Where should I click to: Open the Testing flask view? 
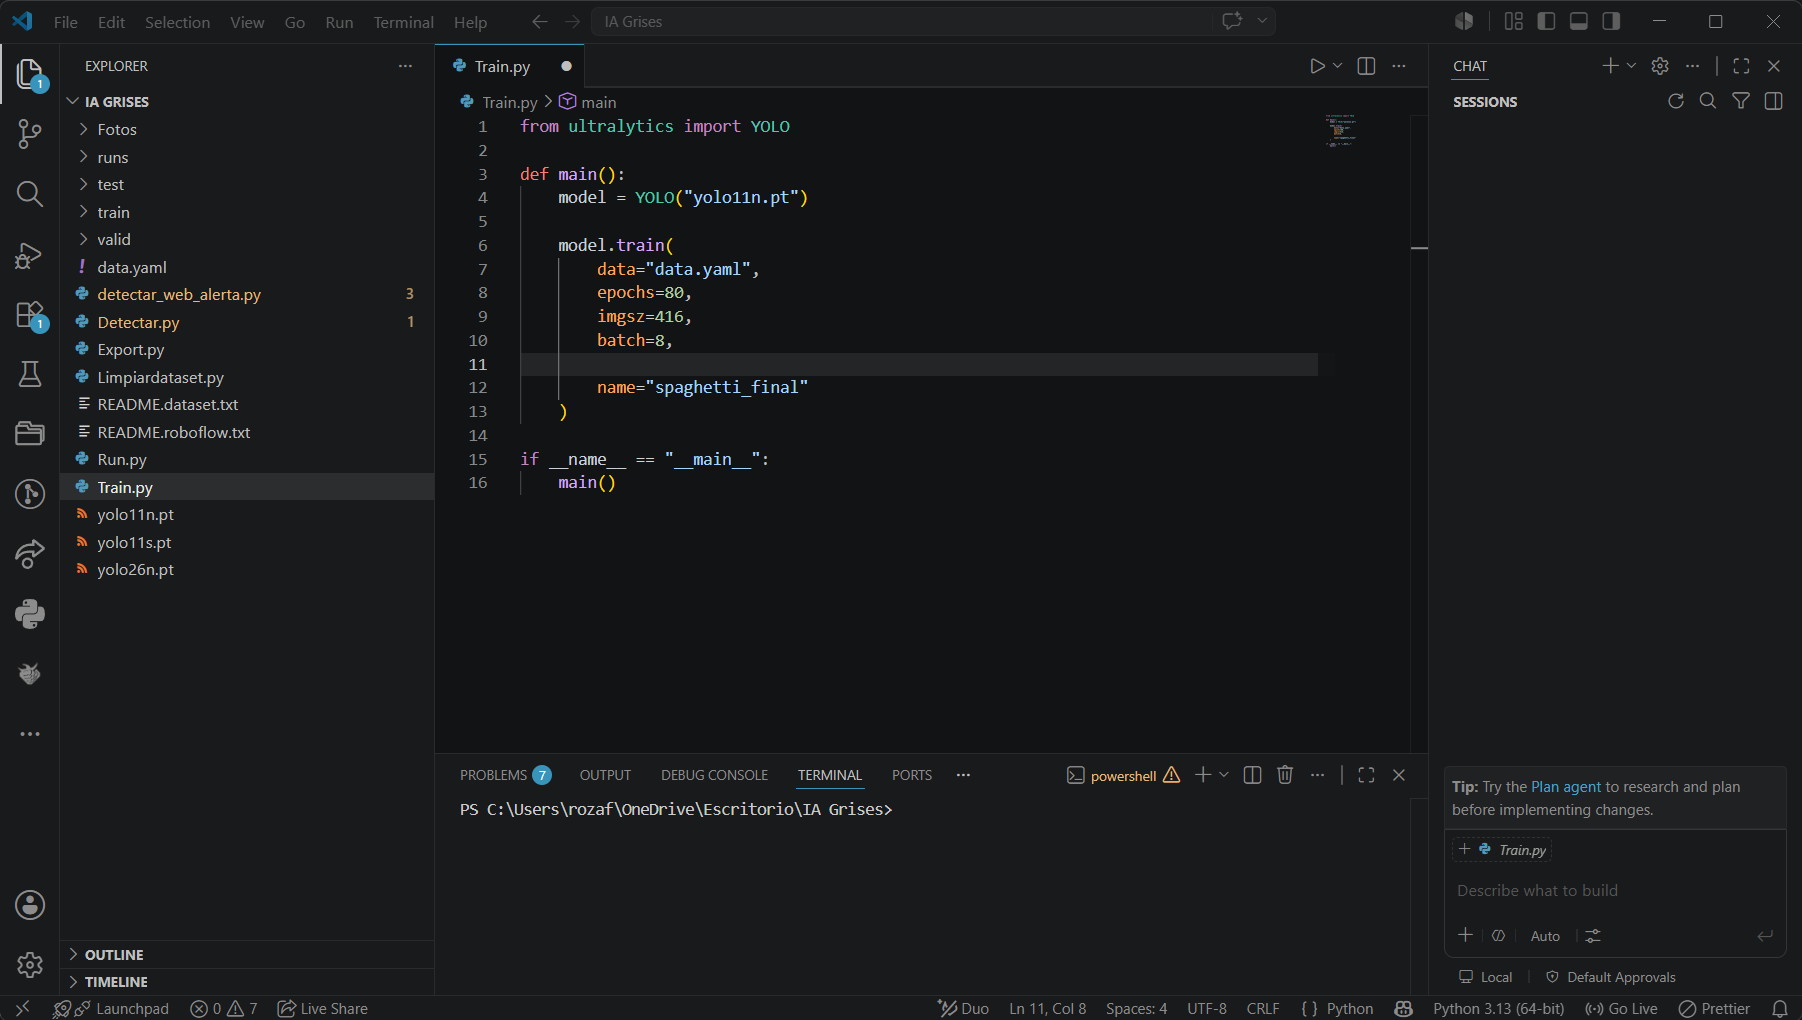(x=30, y=374)
